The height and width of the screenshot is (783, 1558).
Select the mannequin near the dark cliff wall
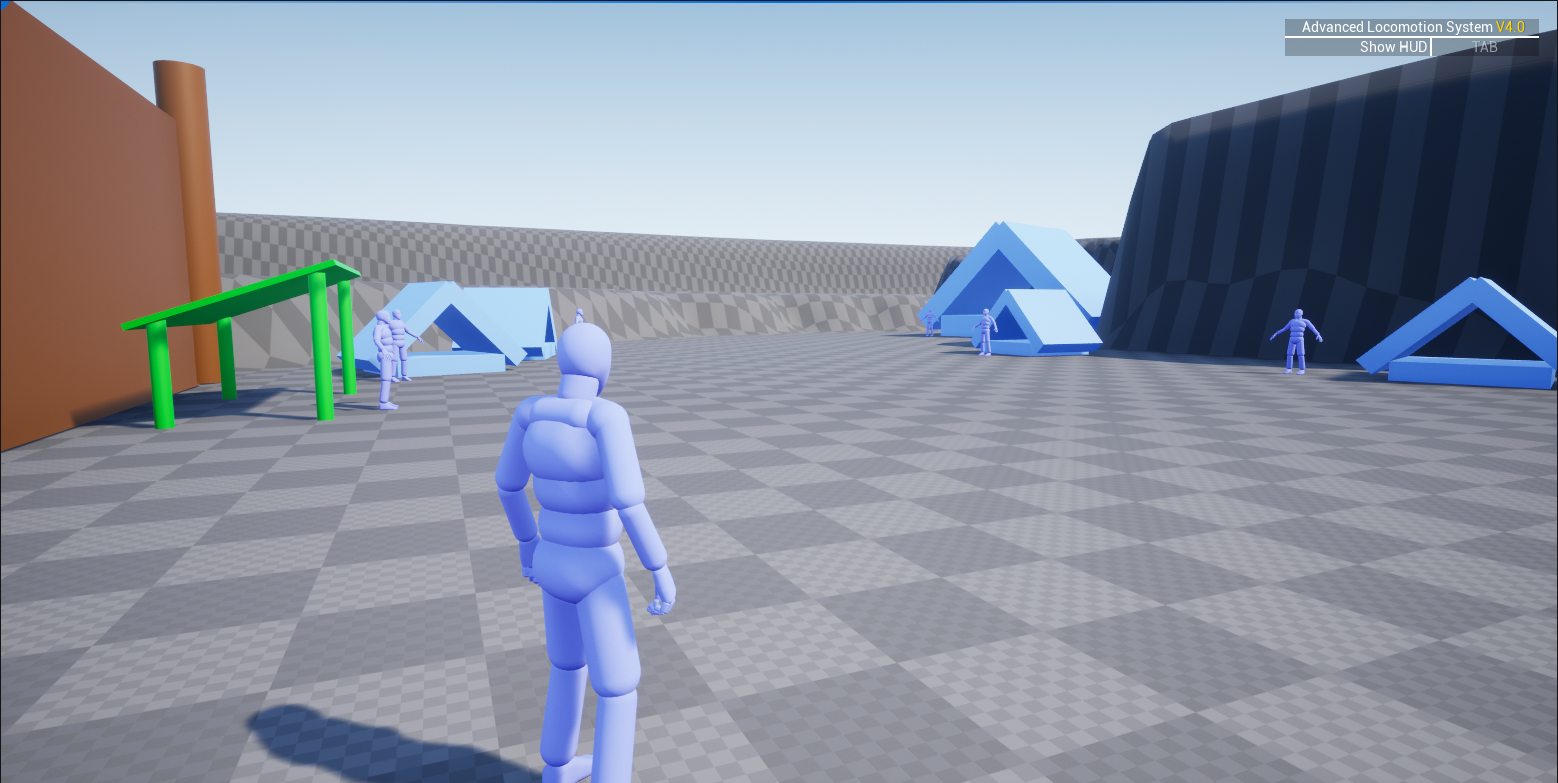[1297, 340]
